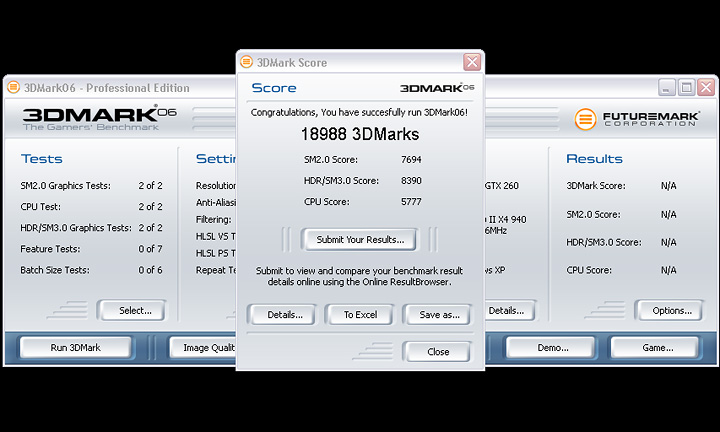This screenshot has width=720, height=432.
Task: Click 'CPU Score:' label in Results
Action: [589, 270]
